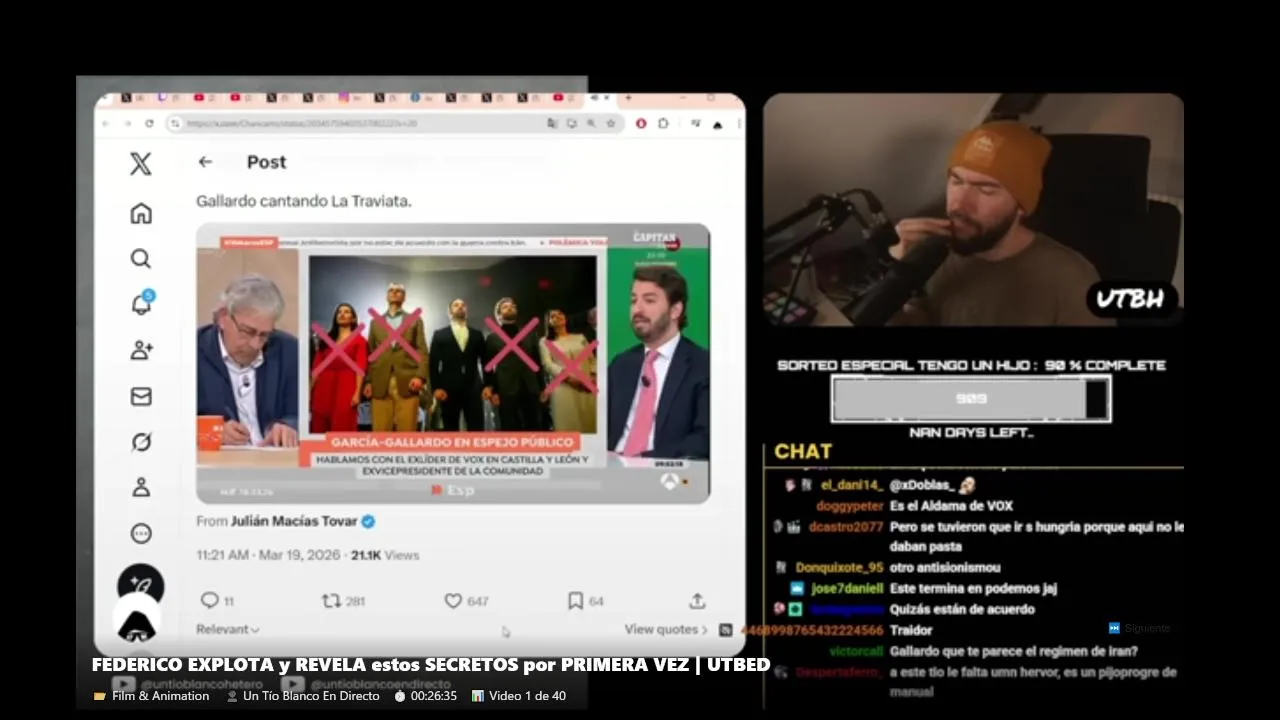Image resolution: width=1280 pixels, height=720 pixels.
Task: Play the García-Gallardo video in the post
Action: pos(453,363)
